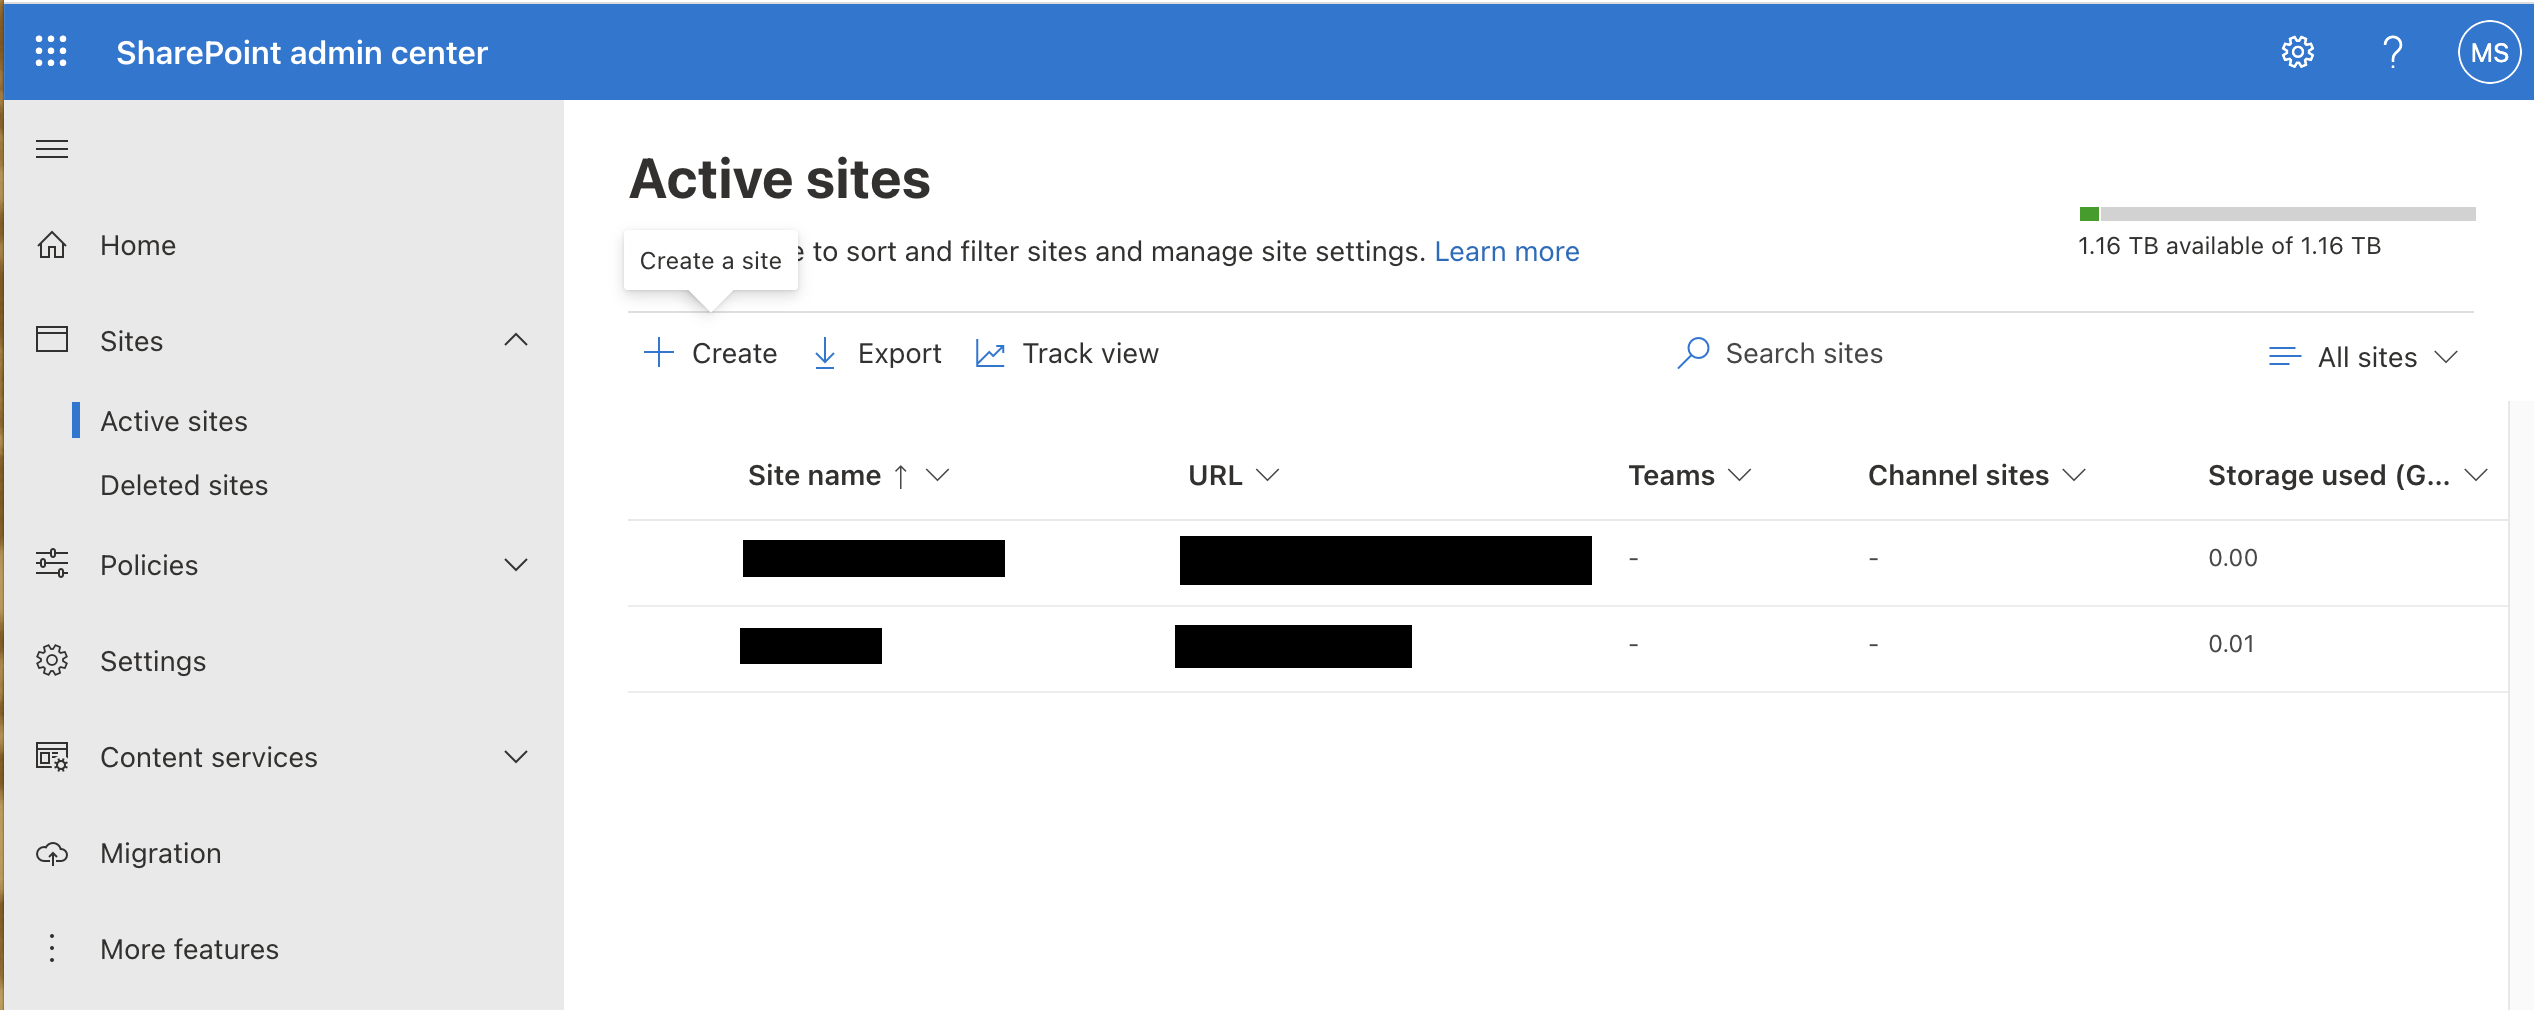Collapse navigation with hamburger icon
Image resolution: width=2534 pixels, height=1010 pixels.
[52, 149]
